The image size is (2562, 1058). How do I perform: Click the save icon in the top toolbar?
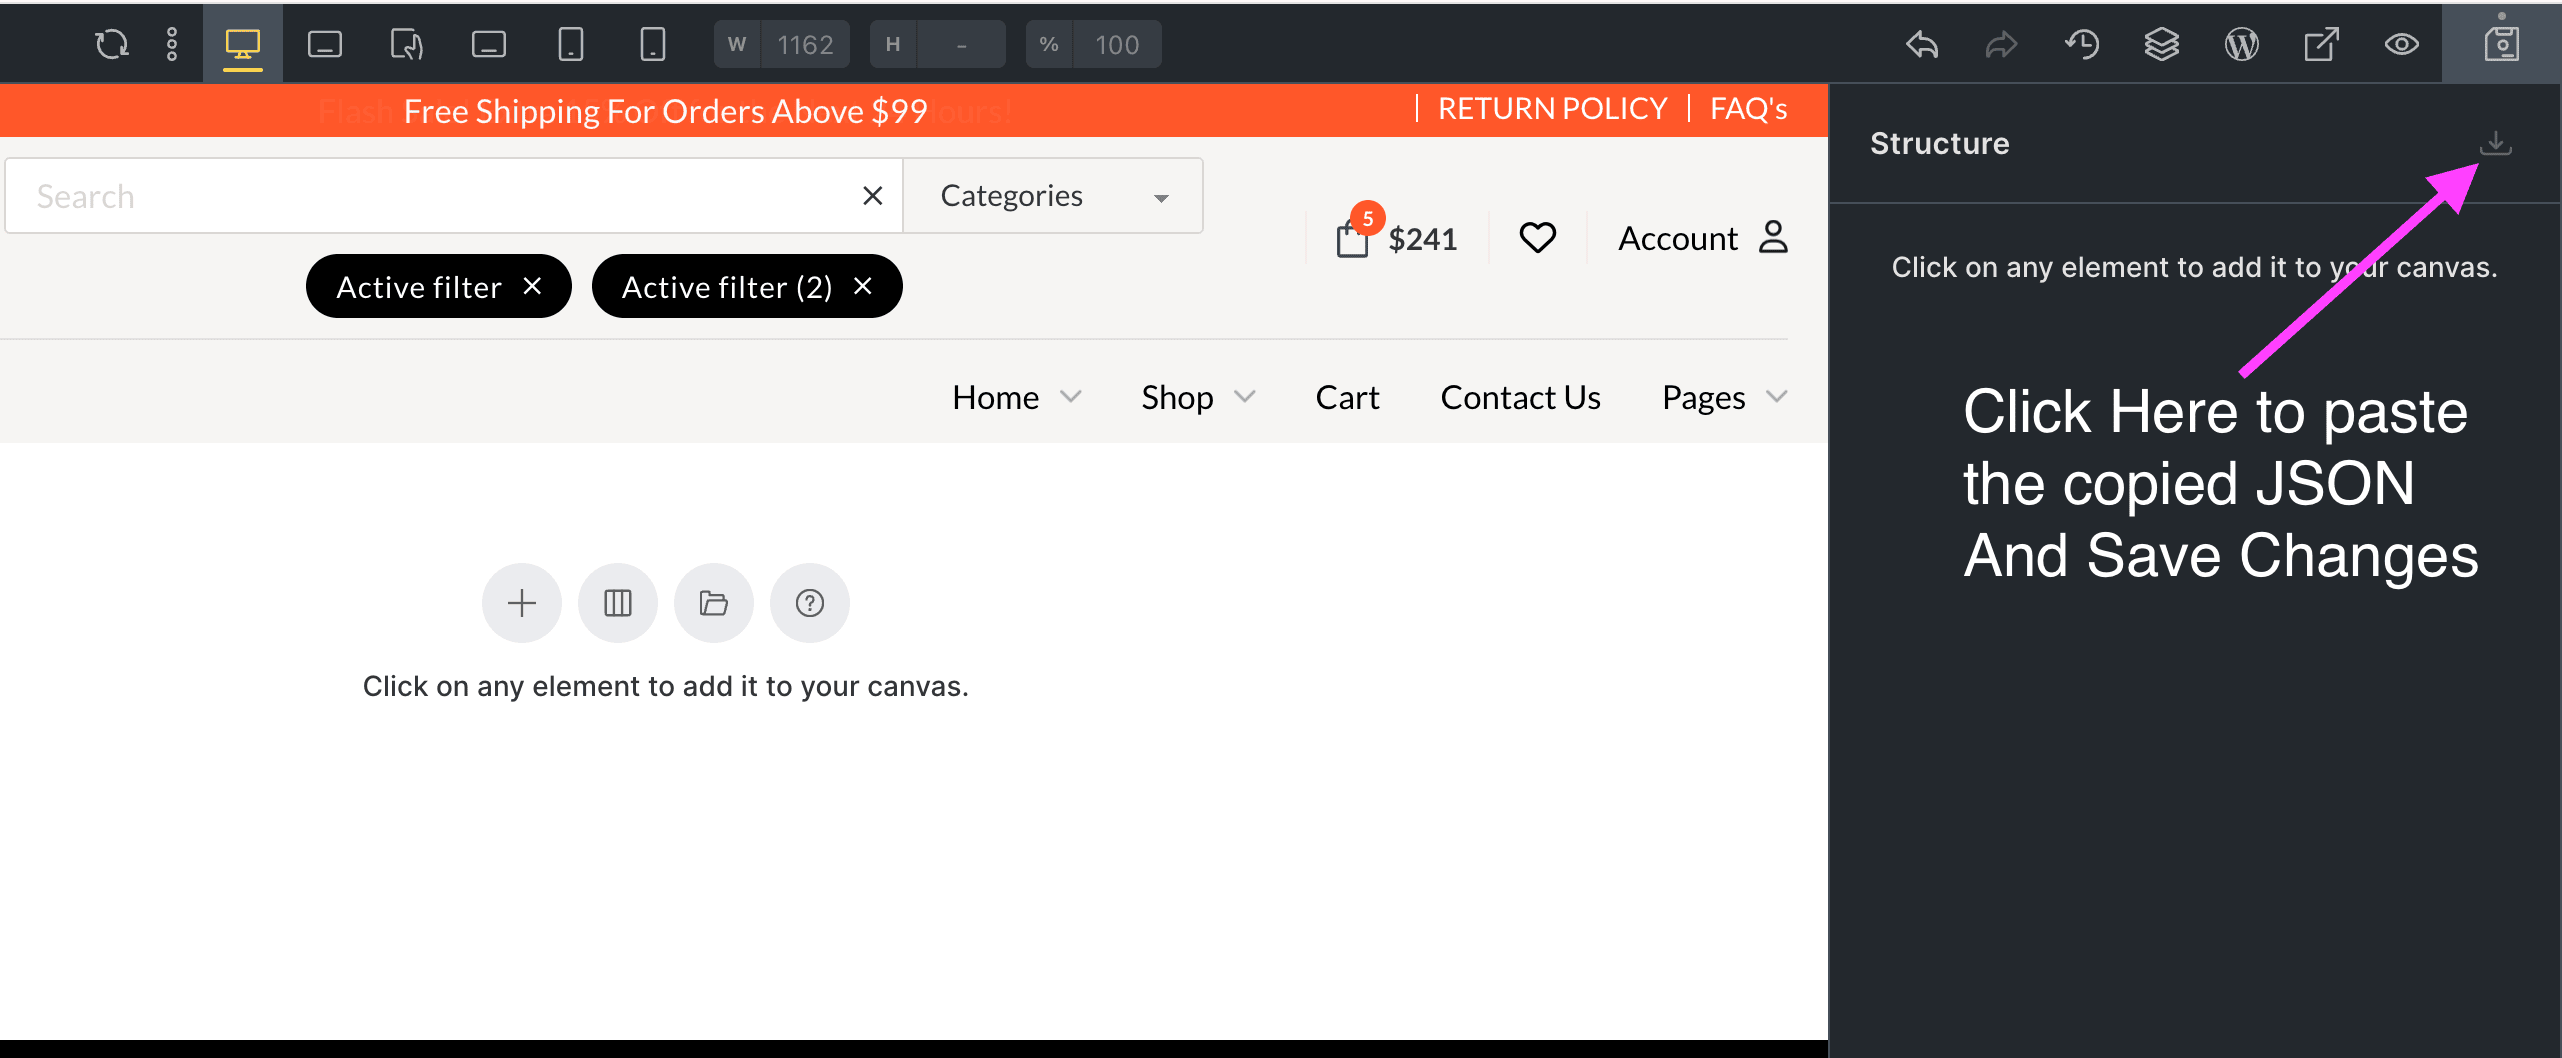click(2501, 44)
